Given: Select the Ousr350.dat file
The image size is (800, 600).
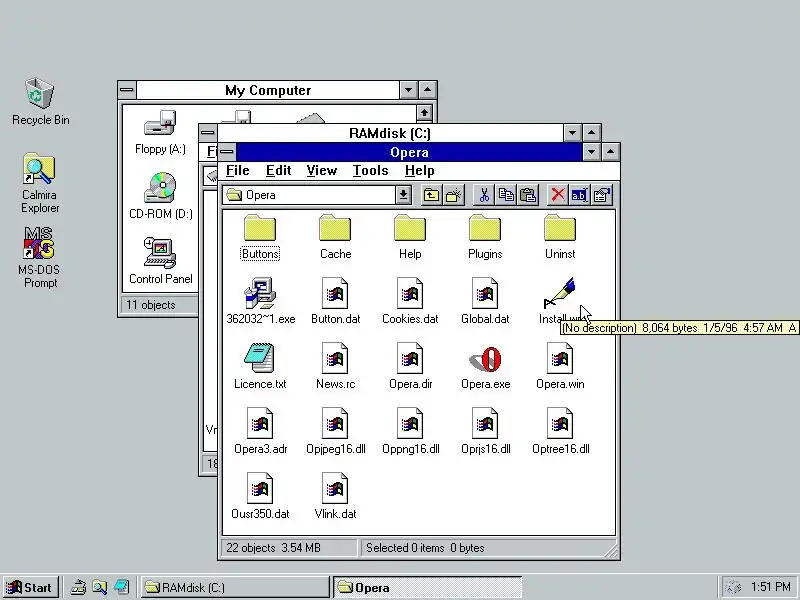Looking at the screenshot, I should pos(260,496).
